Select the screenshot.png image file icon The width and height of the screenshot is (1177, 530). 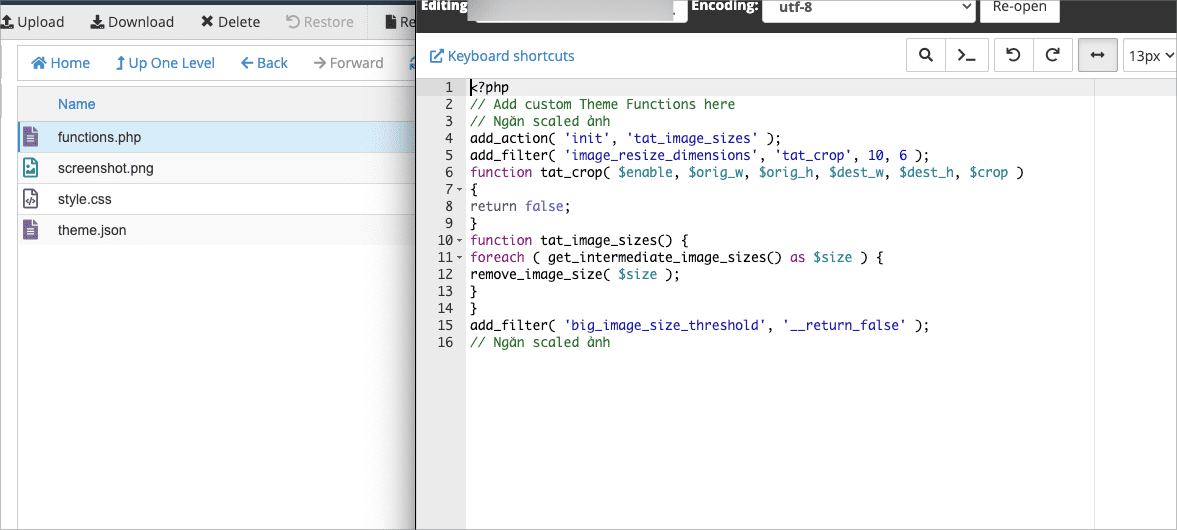(x=31, y=168)
